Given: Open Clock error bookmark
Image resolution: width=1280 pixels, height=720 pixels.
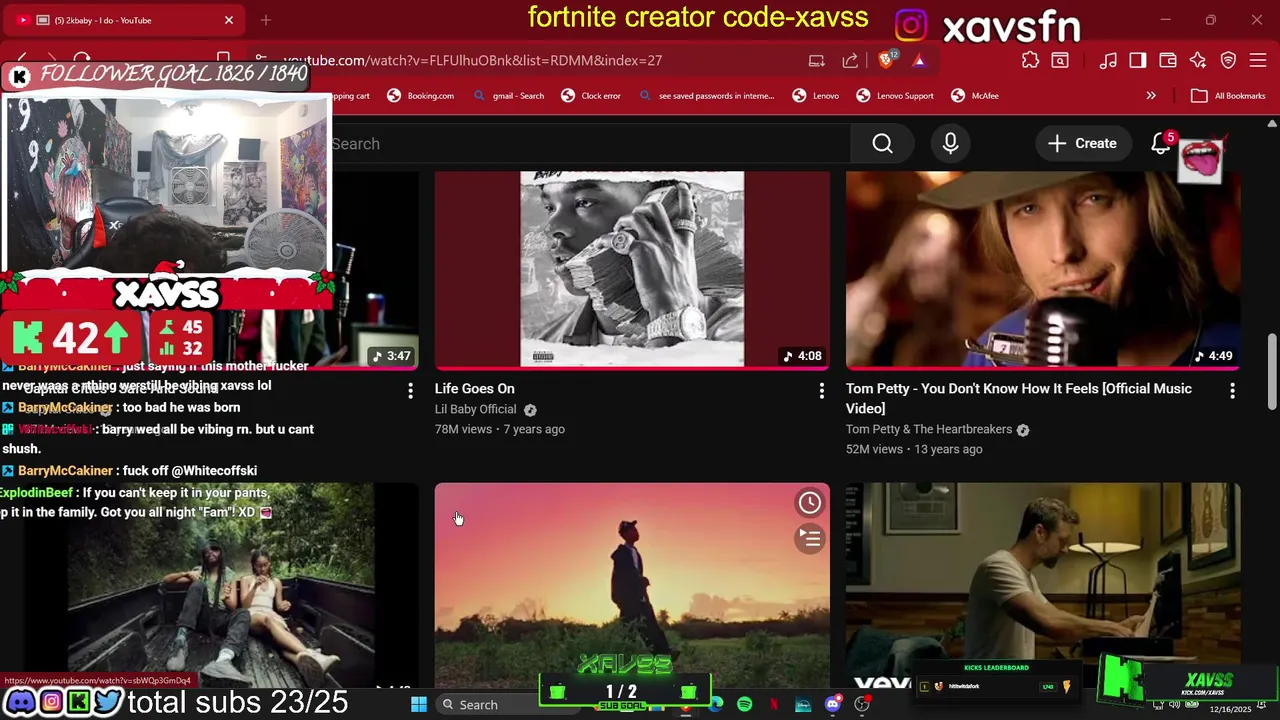Looking at the screenshot, I should [x=590, y=96].
